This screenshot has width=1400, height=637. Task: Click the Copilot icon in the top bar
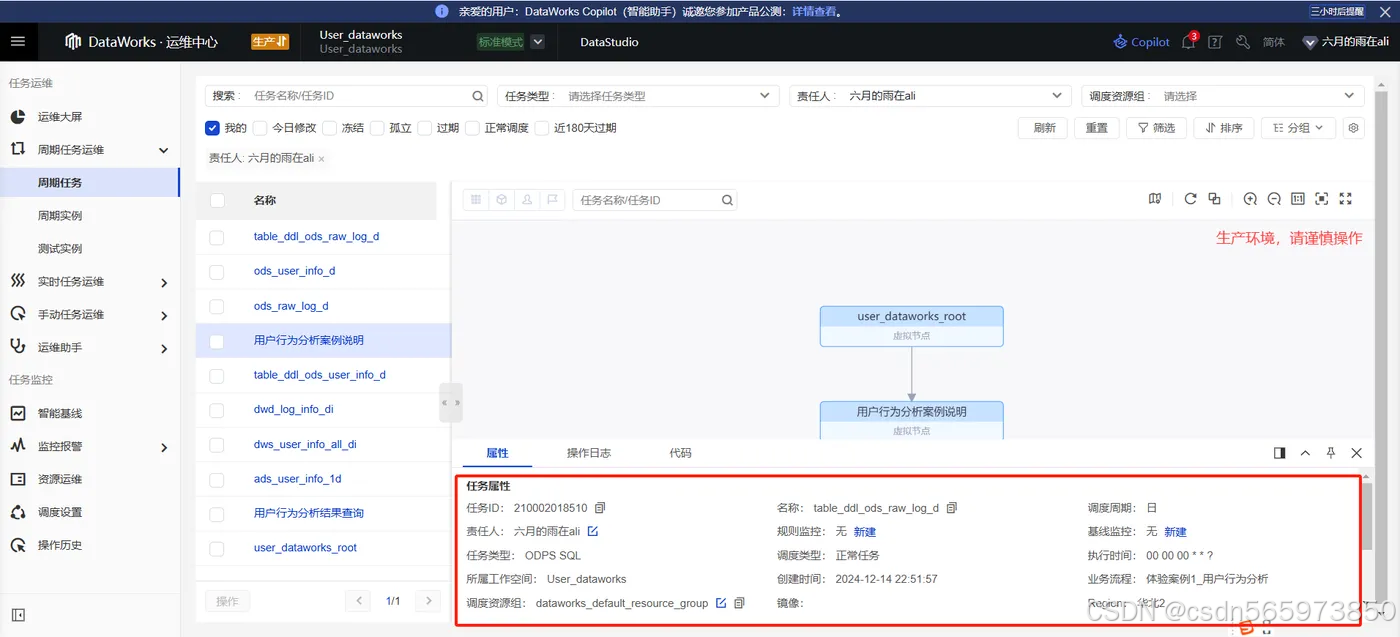pyautogui.click(x=1140, y=42)
